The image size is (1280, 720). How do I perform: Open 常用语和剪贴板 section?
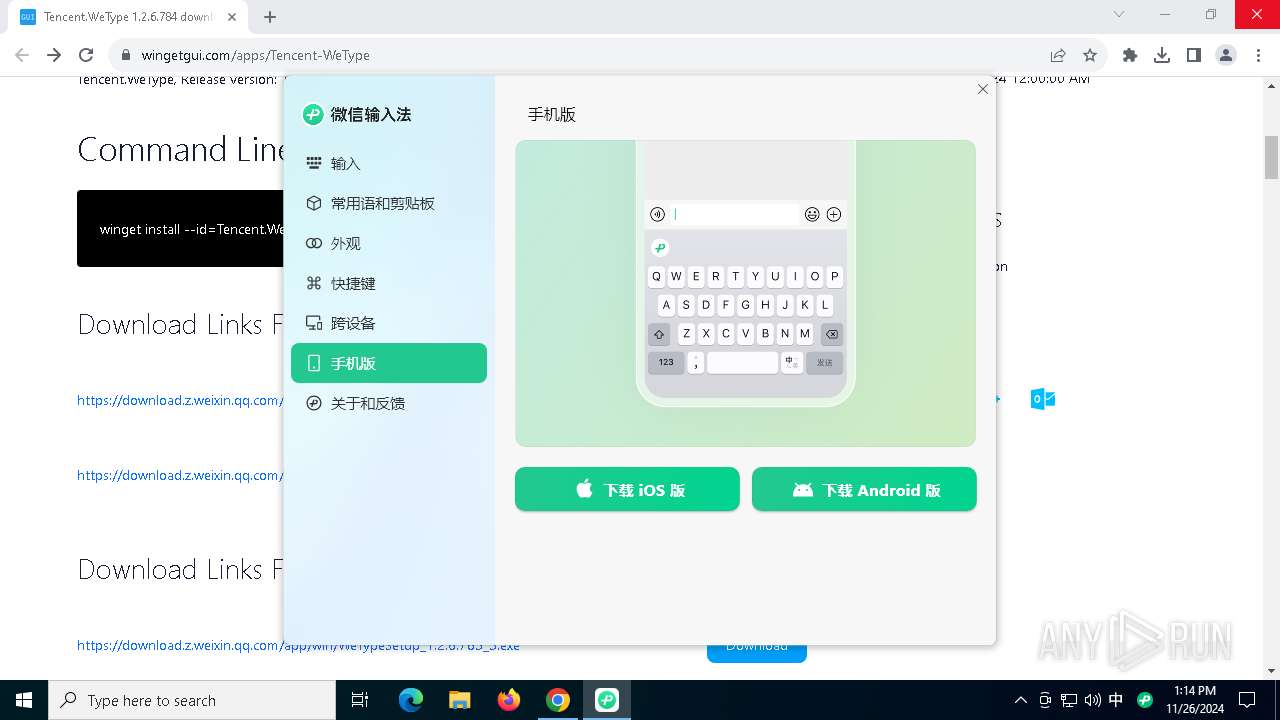pos(388,203)
